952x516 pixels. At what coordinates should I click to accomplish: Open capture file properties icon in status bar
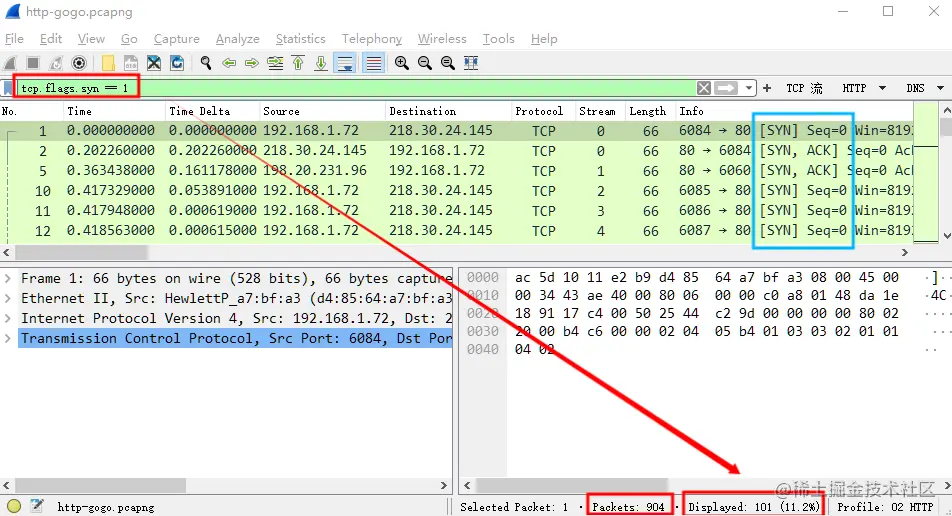click(x=37, y=506)
